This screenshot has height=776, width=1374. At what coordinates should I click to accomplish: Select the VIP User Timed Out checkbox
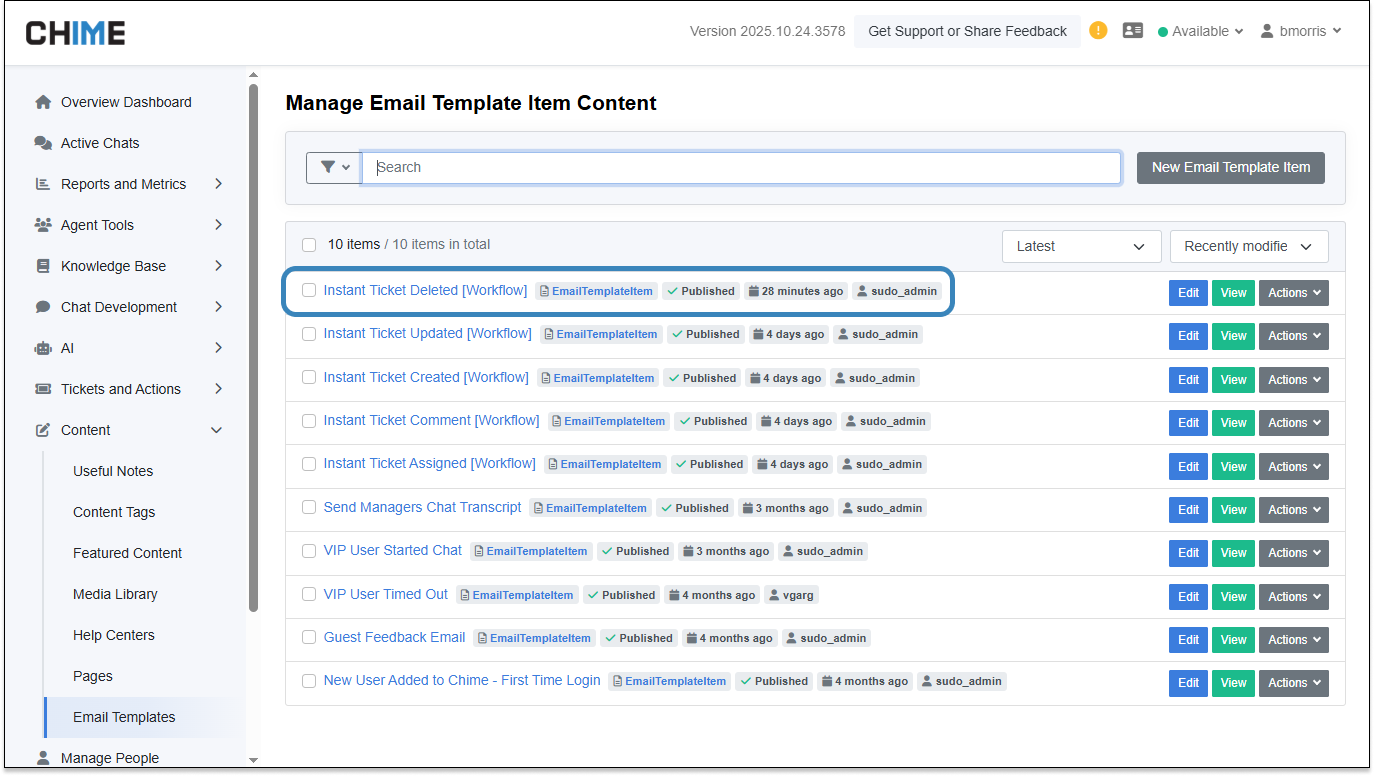coord(309,594)
